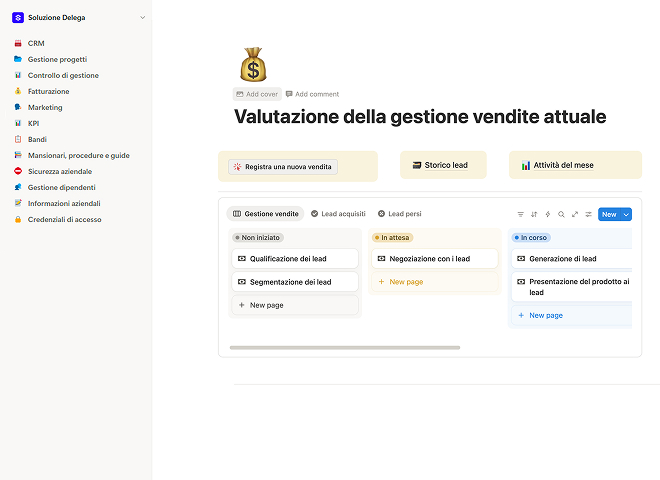This screenshot has width=660, height=480.
Task: Open the Sicurezza aziendale sidebar page
Action: pyautogui.click(x=60, y=171)
